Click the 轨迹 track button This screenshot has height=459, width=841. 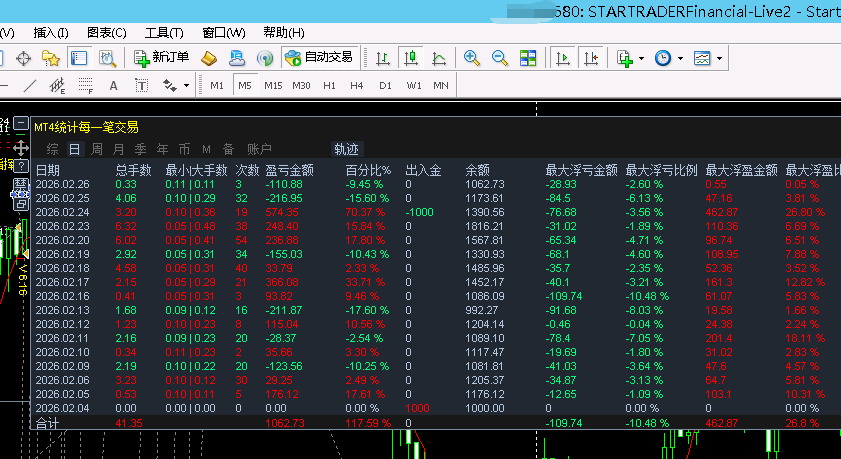[x=346, y=149]
